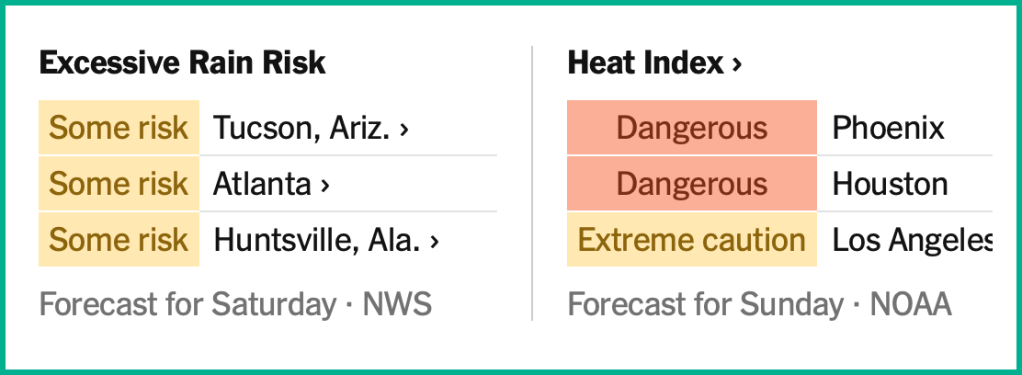Viewport: 1022px width, 375px height.
Task: Select the Houston heat index row
Action: (780, 184)
